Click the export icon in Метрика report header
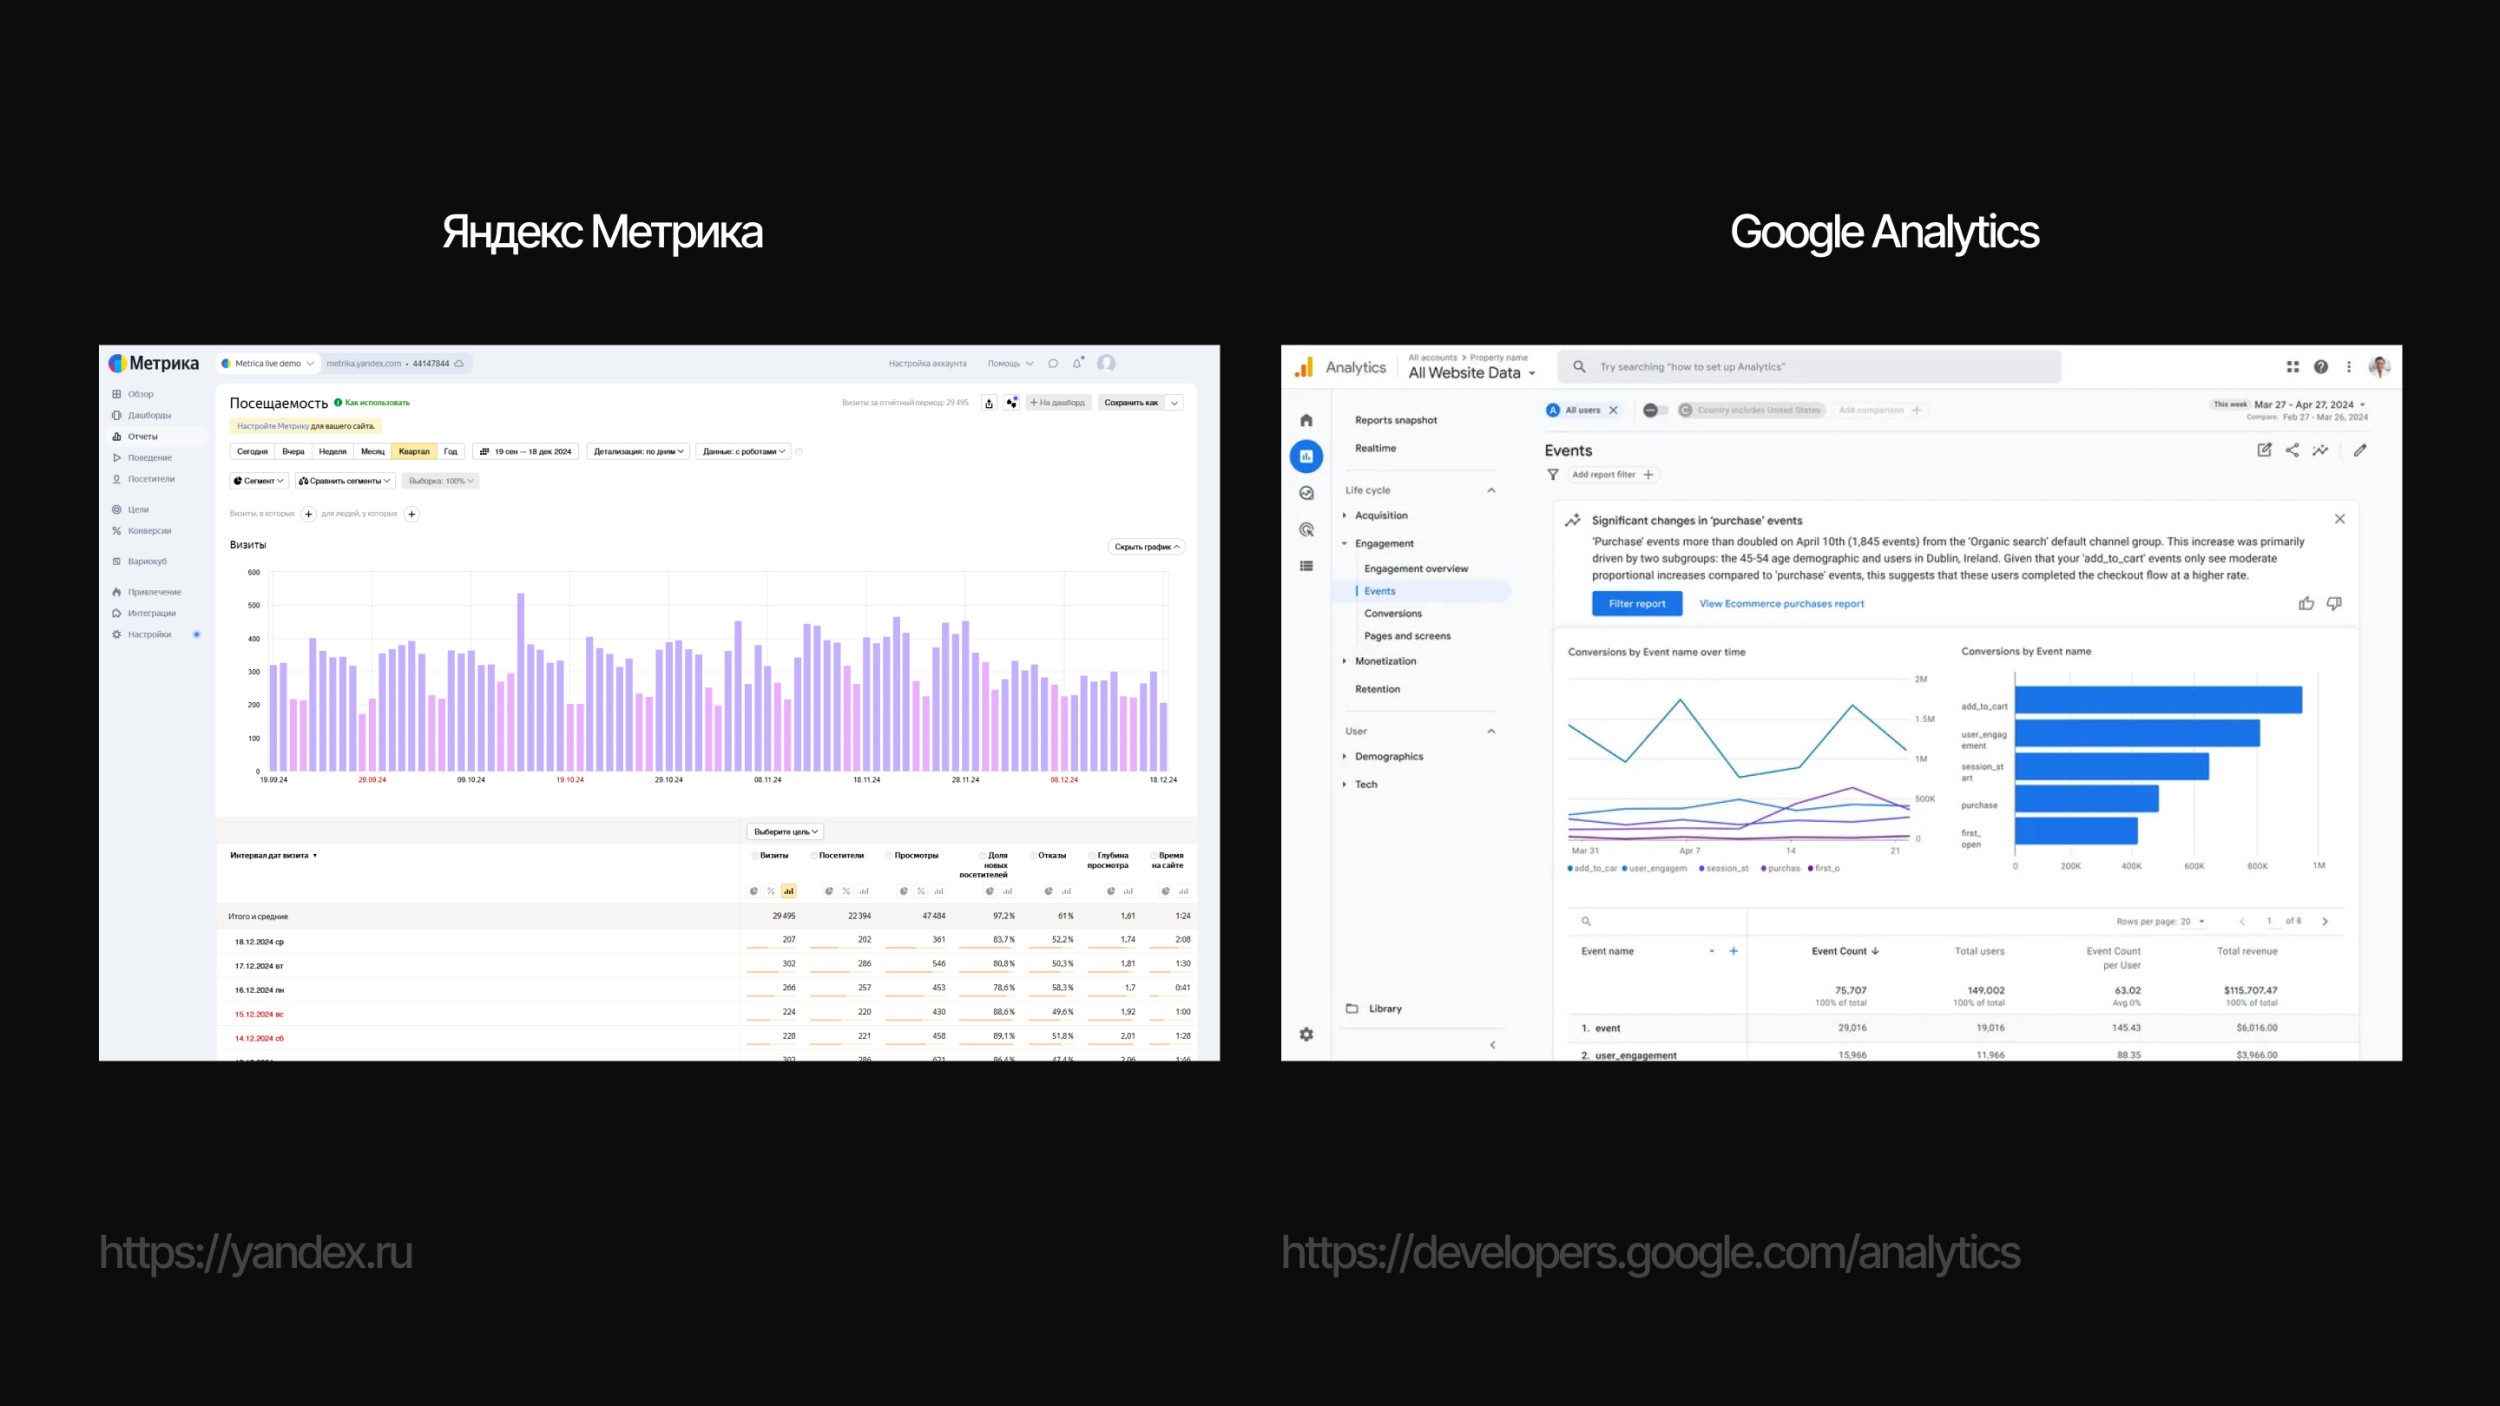The width and height of the screenshot is (2500, 1406). click(989, 403)
